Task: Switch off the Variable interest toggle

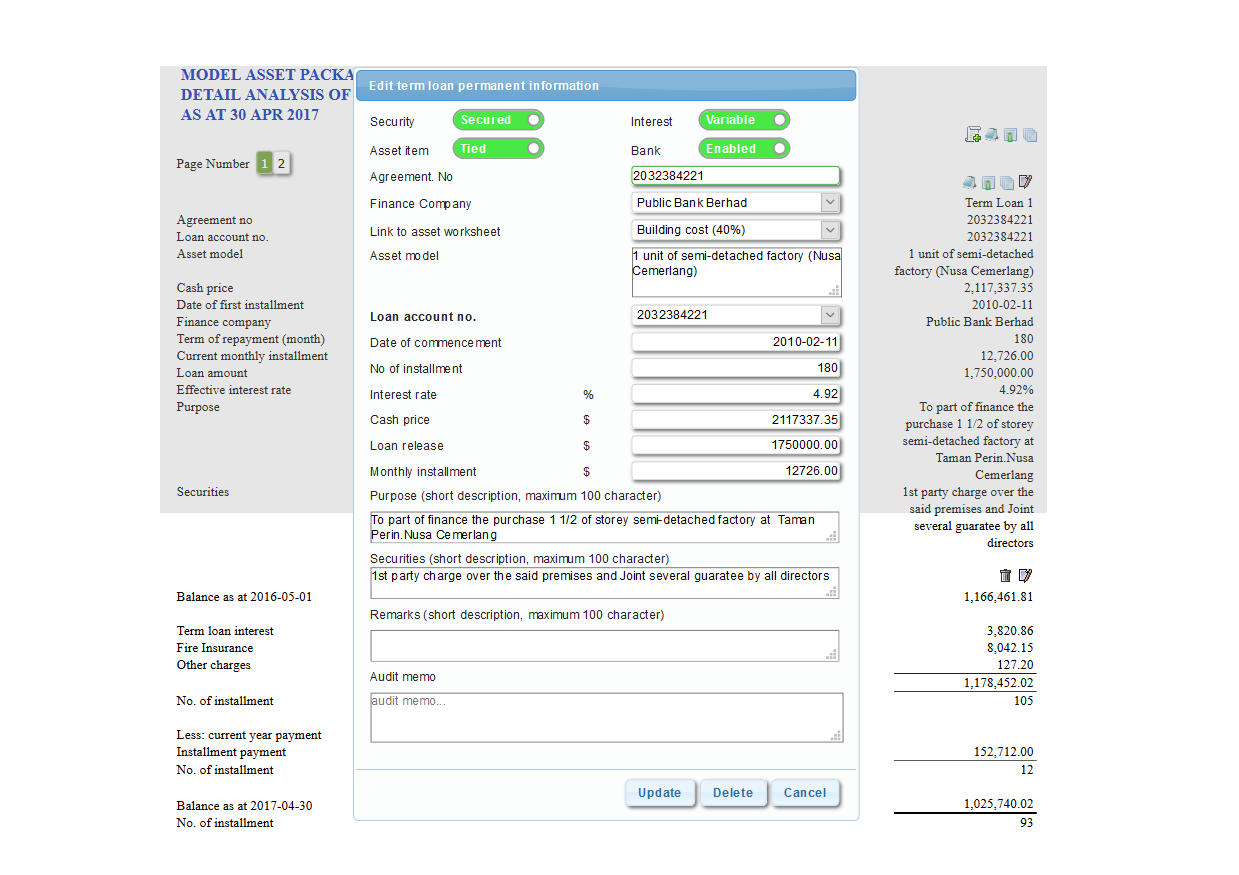Action: [744, 120]
